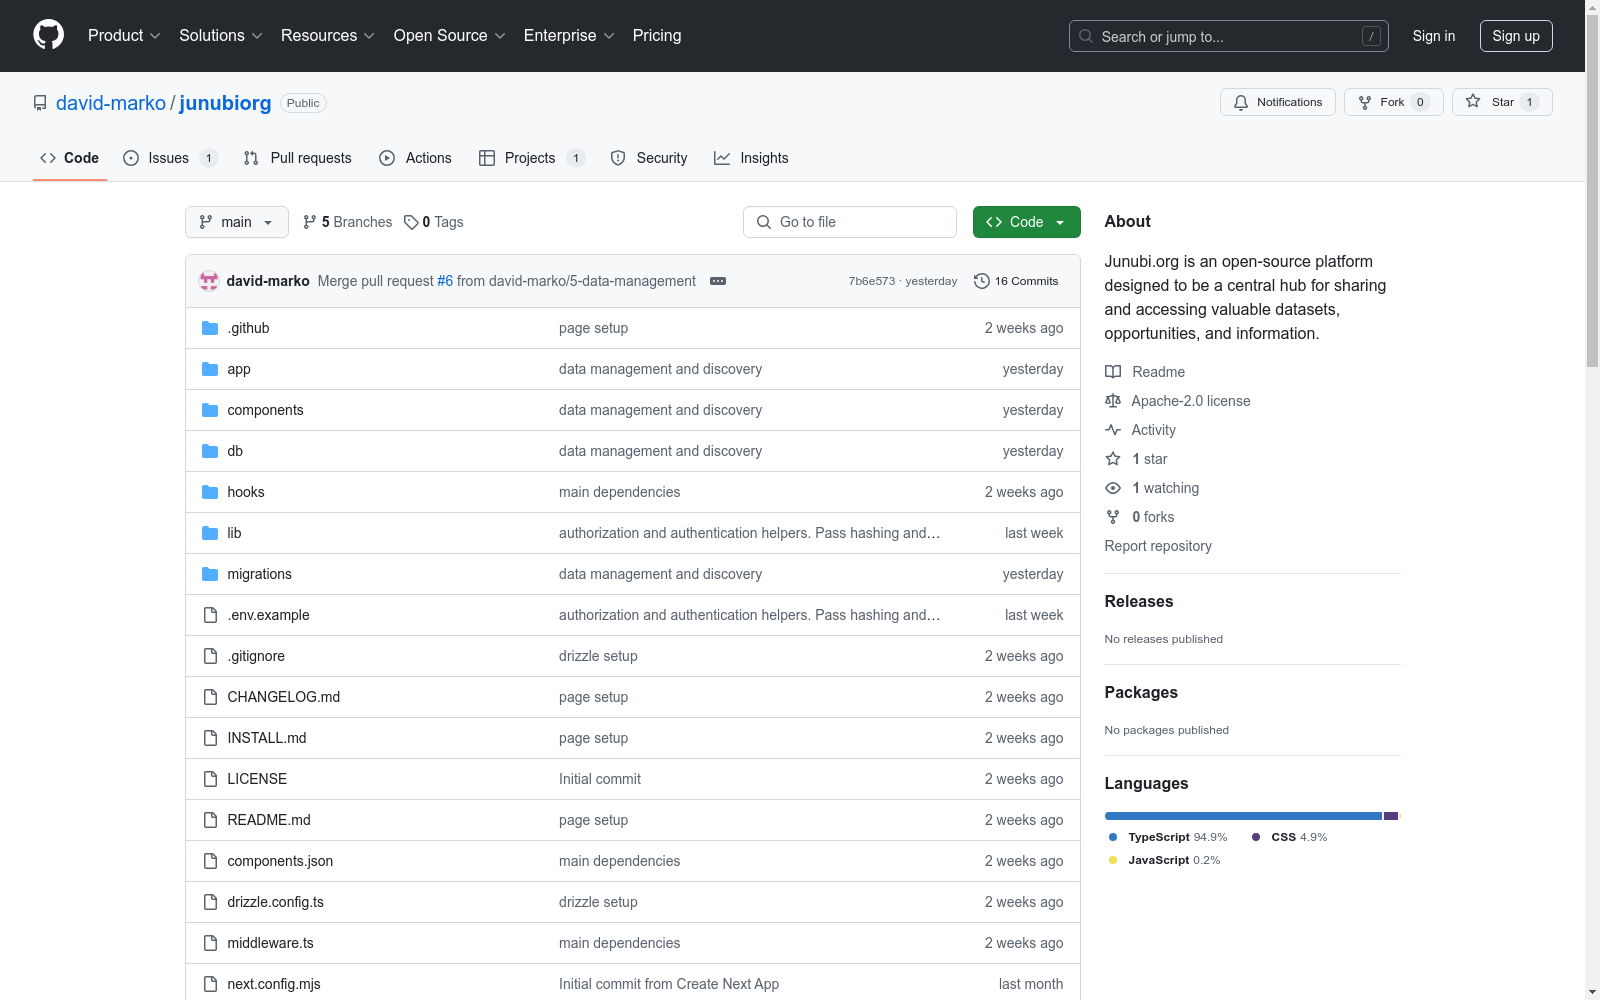Click the LICENSE file icon
Image resolution: width=1600 pixels, height=1000 pixels.
210,779
